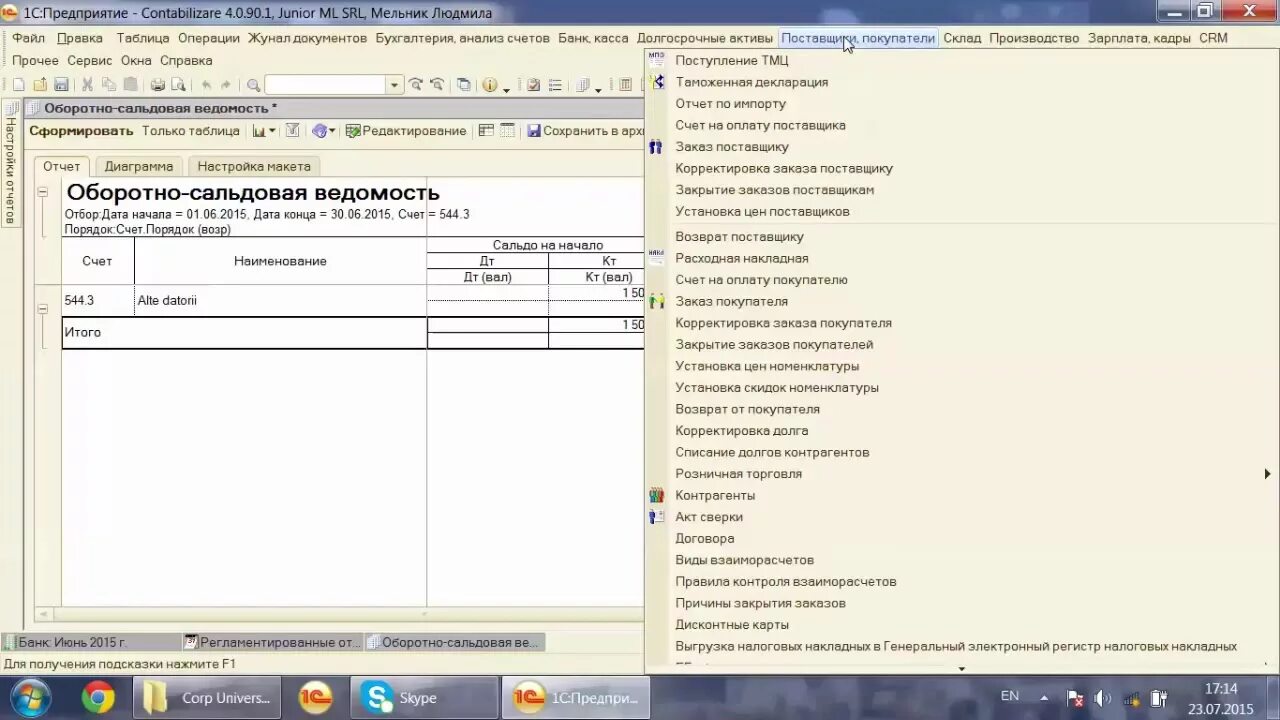Image resolution: width=1280 pixels, height=720 pixels.
Task: Open the Операции menu
Action: click(209, 38)
